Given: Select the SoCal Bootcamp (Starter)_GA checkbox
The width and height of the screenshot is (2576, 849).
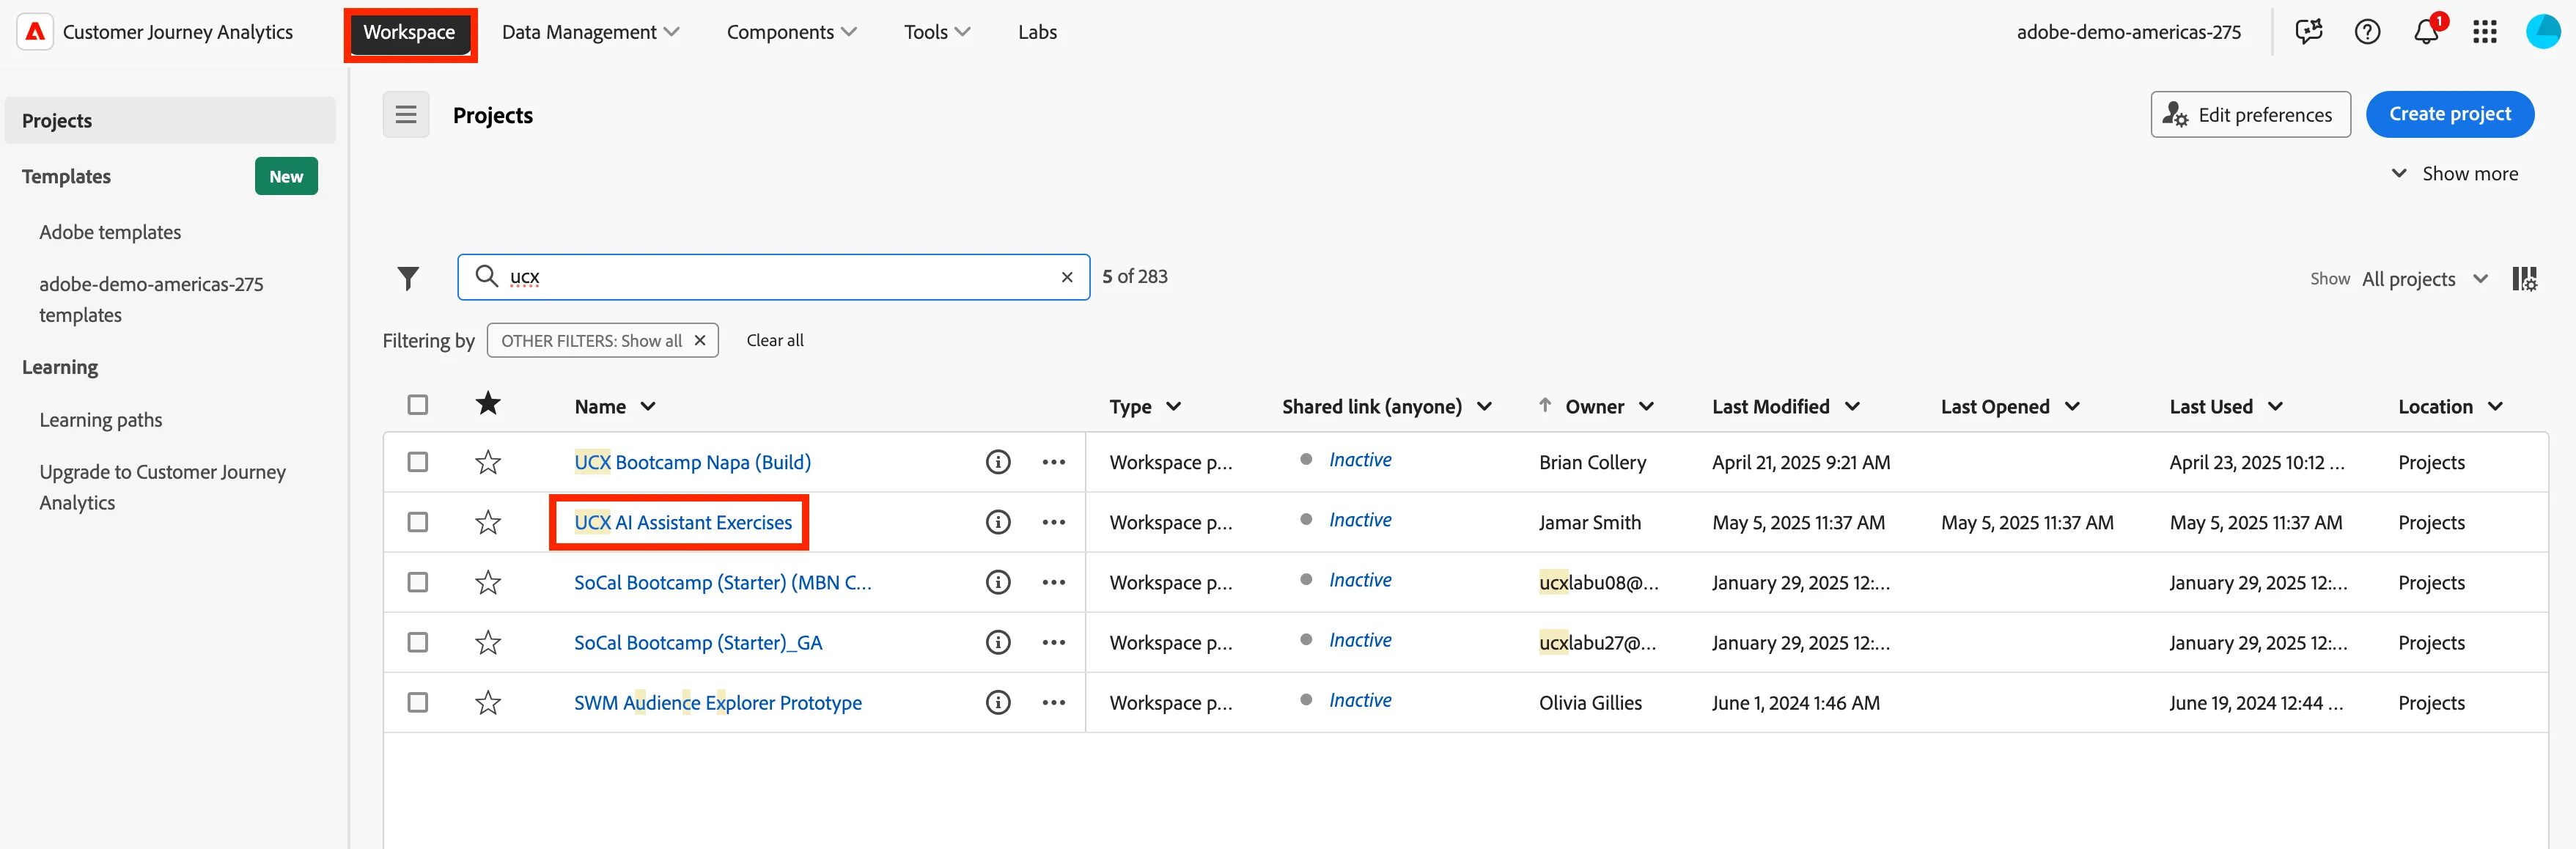Looking at the screenshot, I should pyautogui.click(x=418, y=642).
